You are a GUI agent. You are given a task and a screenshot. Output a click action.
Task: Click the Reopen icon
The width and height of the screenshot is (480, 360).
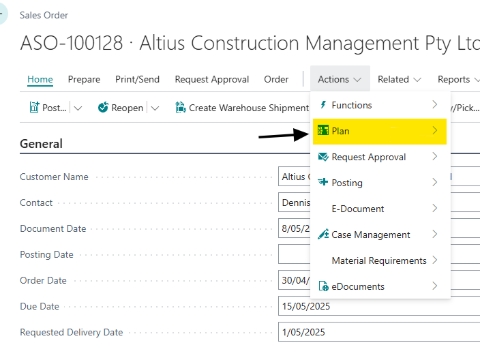(103, 107)
